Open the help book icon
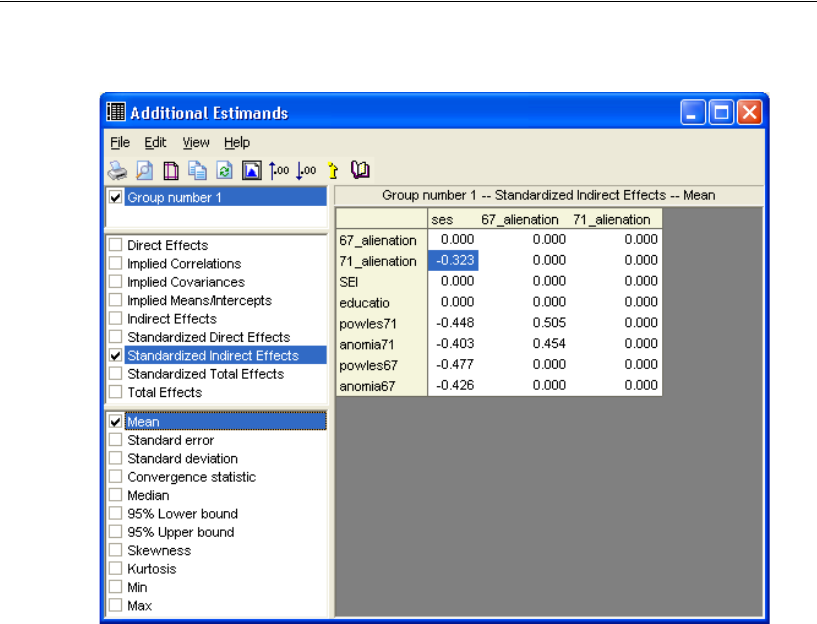The height and width of the screenshot is (624, 817). coord(360,170)
